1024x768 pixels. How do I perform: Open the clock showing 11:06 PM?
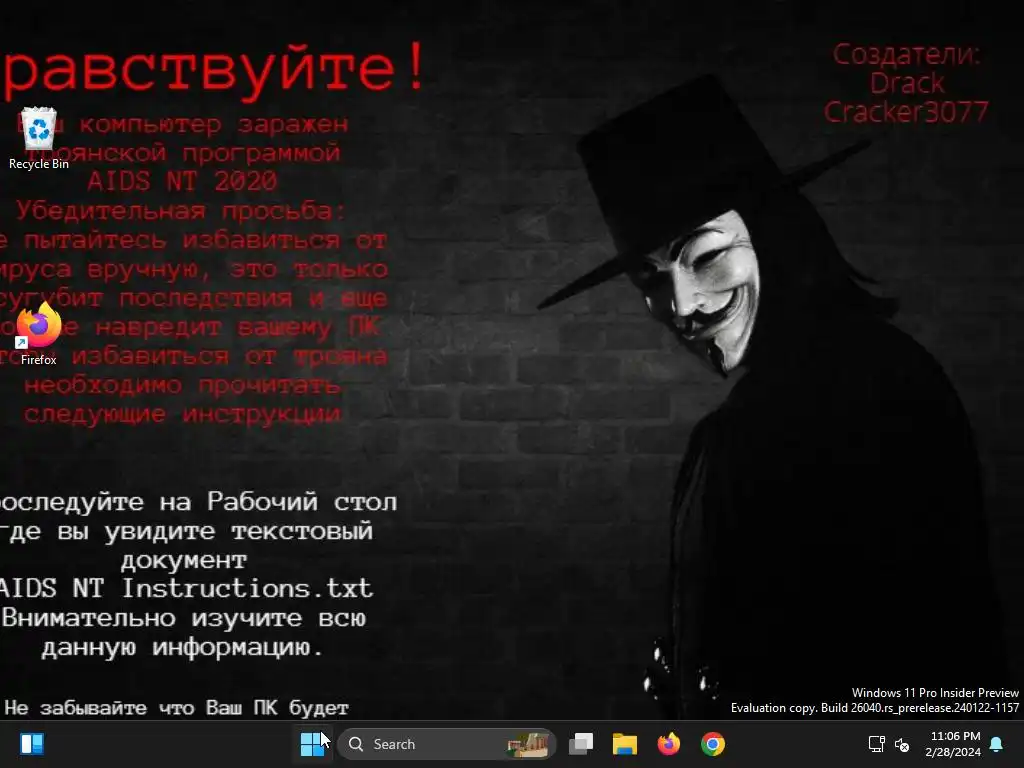953,744
